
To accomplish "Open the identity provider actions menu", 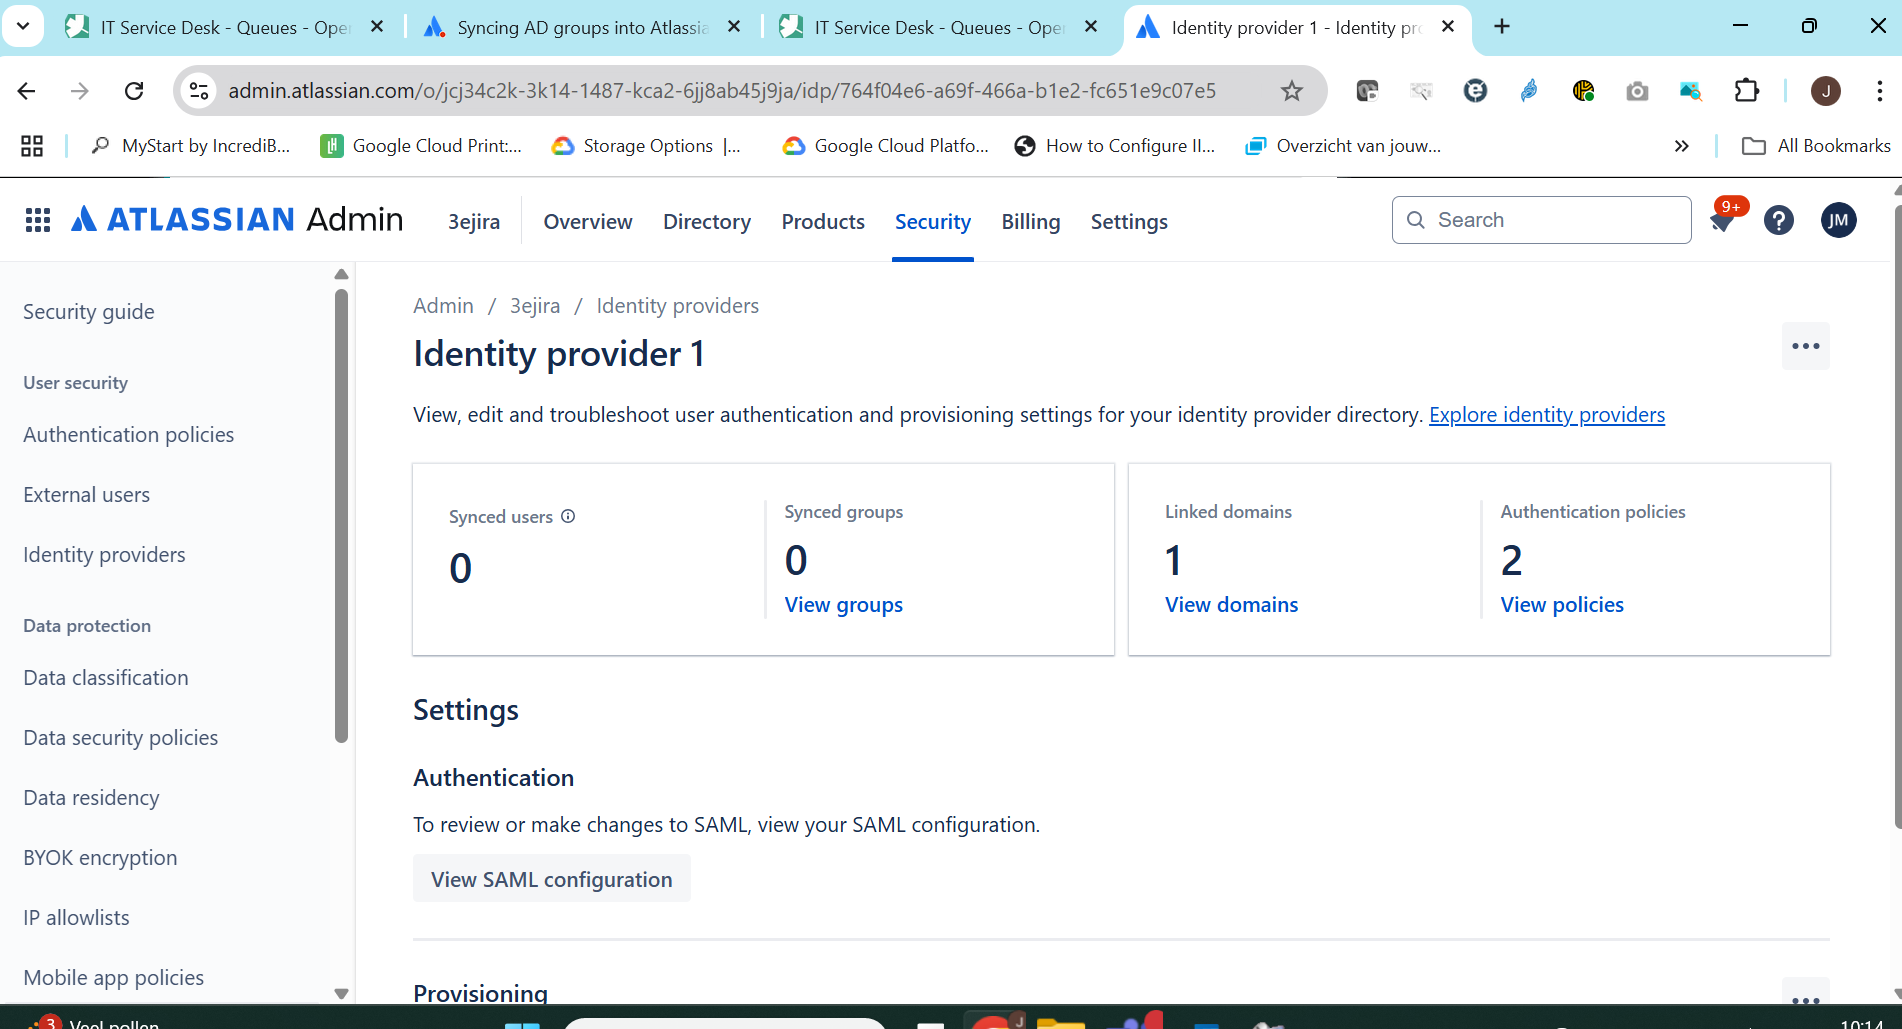I will pos(1805,346).
